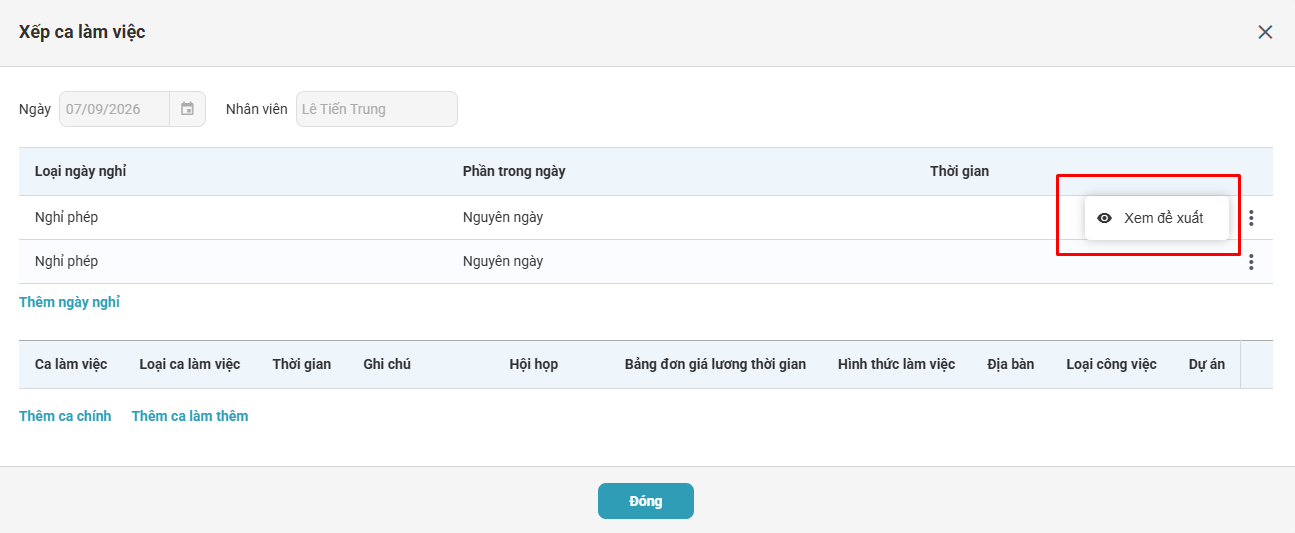Screen dimensions: 1295x533
Task: Click the Ca làm việc column header
Action: [x=71, y=364]
